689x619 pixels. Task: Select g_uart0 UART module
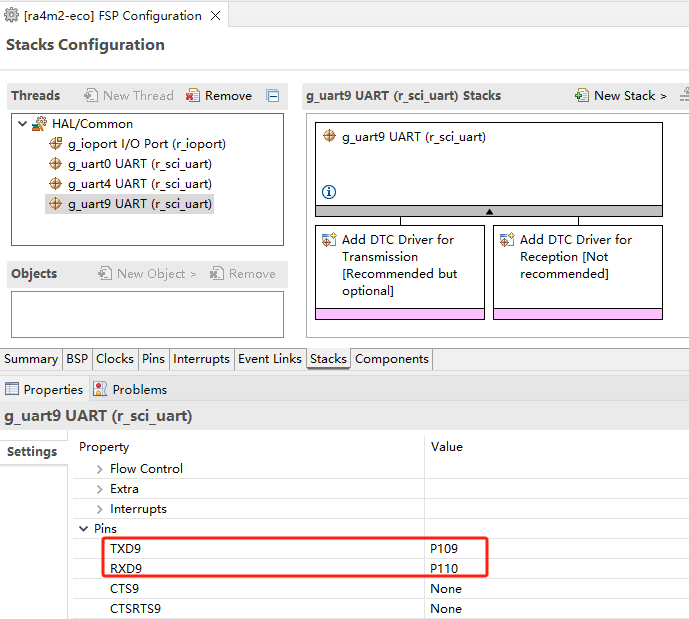pos(140,164)
